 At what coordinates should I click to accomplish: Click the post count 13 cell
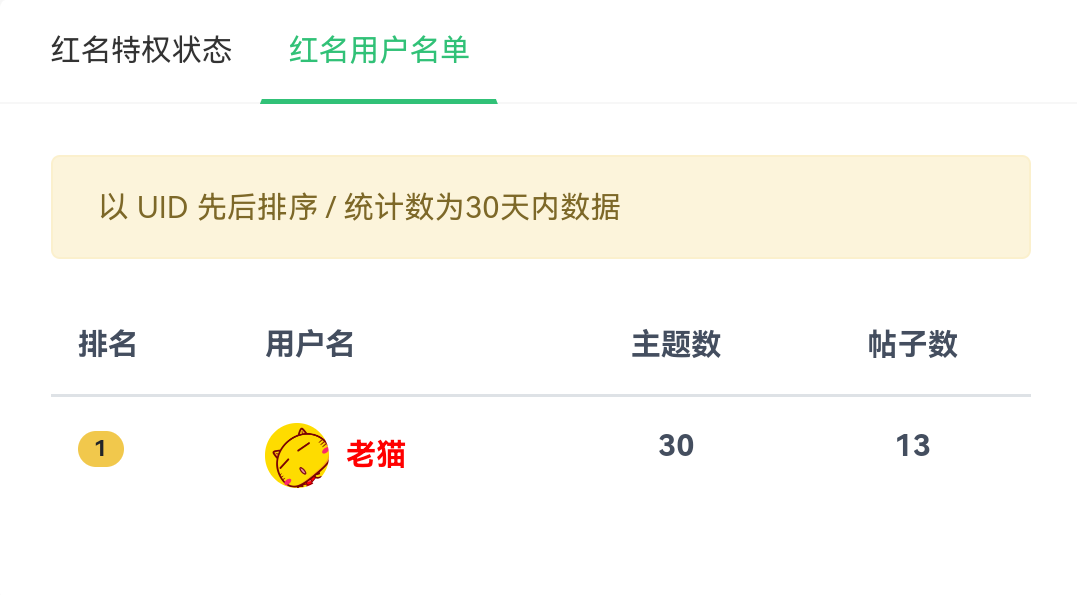pyautogui.click(x=912, y=446)
